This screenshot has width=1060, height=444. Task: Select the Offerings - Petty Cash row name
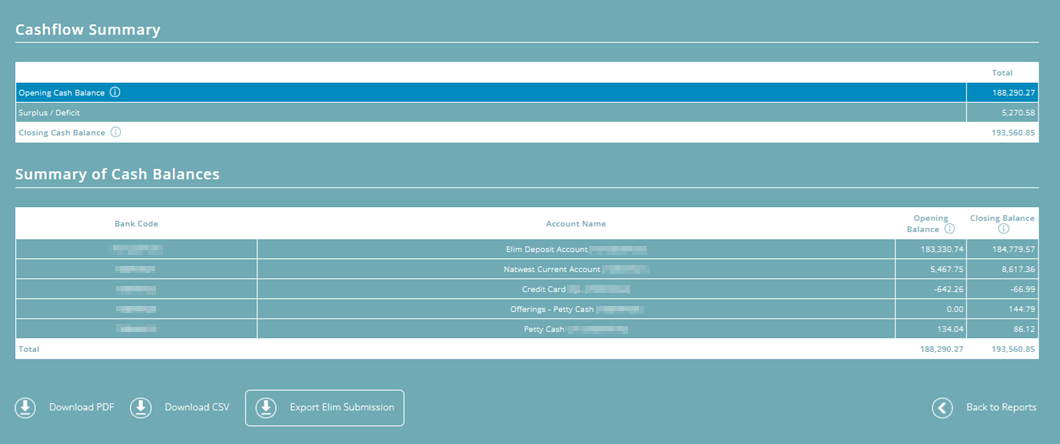pyautogui.click(x=552, y=310)
